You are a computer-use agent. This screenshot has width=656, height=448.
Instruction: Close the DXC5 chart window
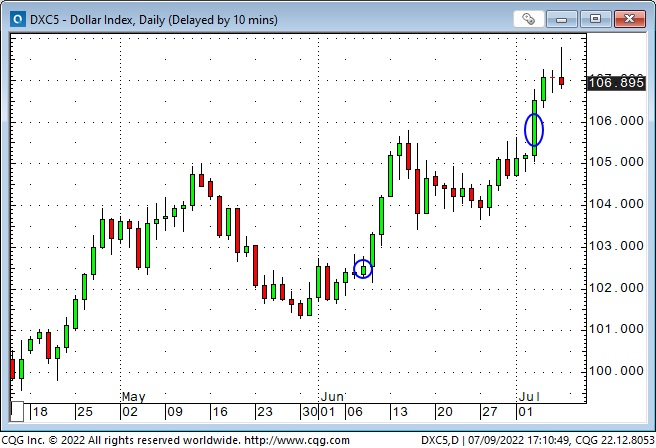coord(629,19)
